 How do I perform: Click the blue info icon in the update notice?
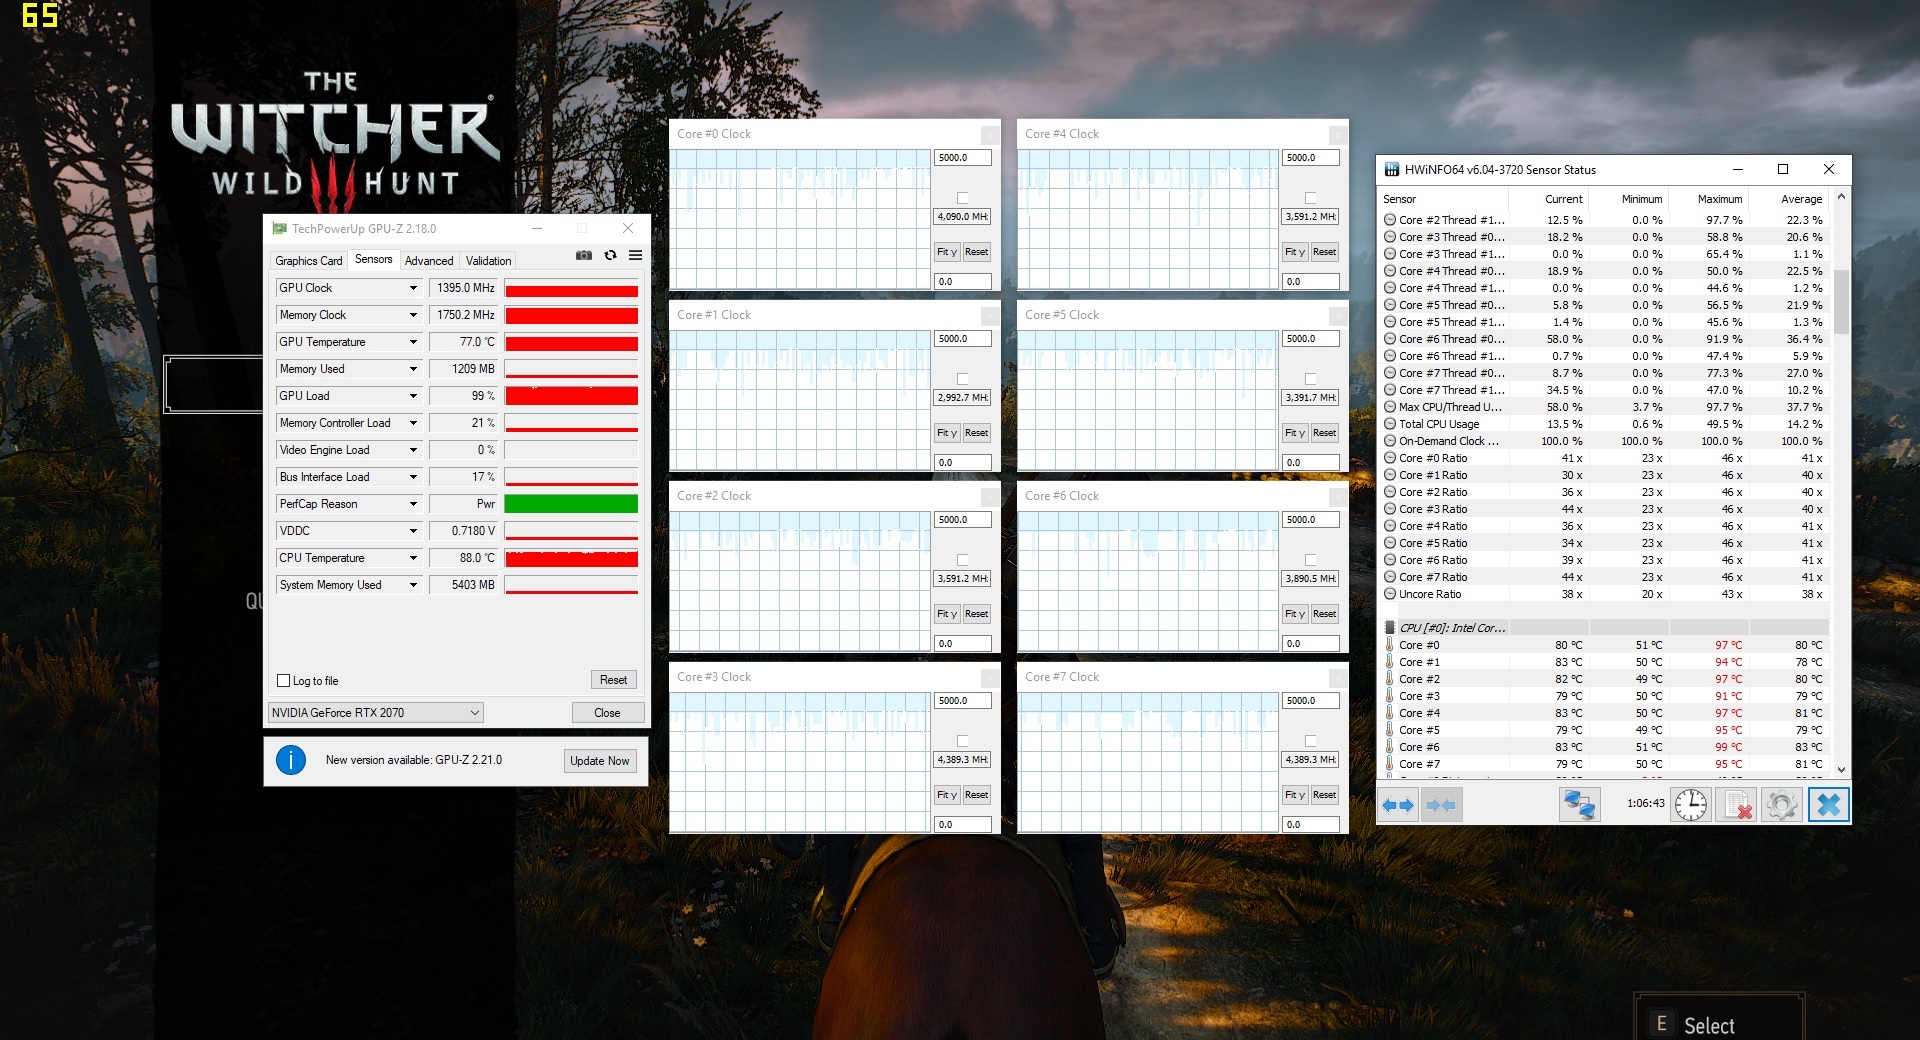291,760
